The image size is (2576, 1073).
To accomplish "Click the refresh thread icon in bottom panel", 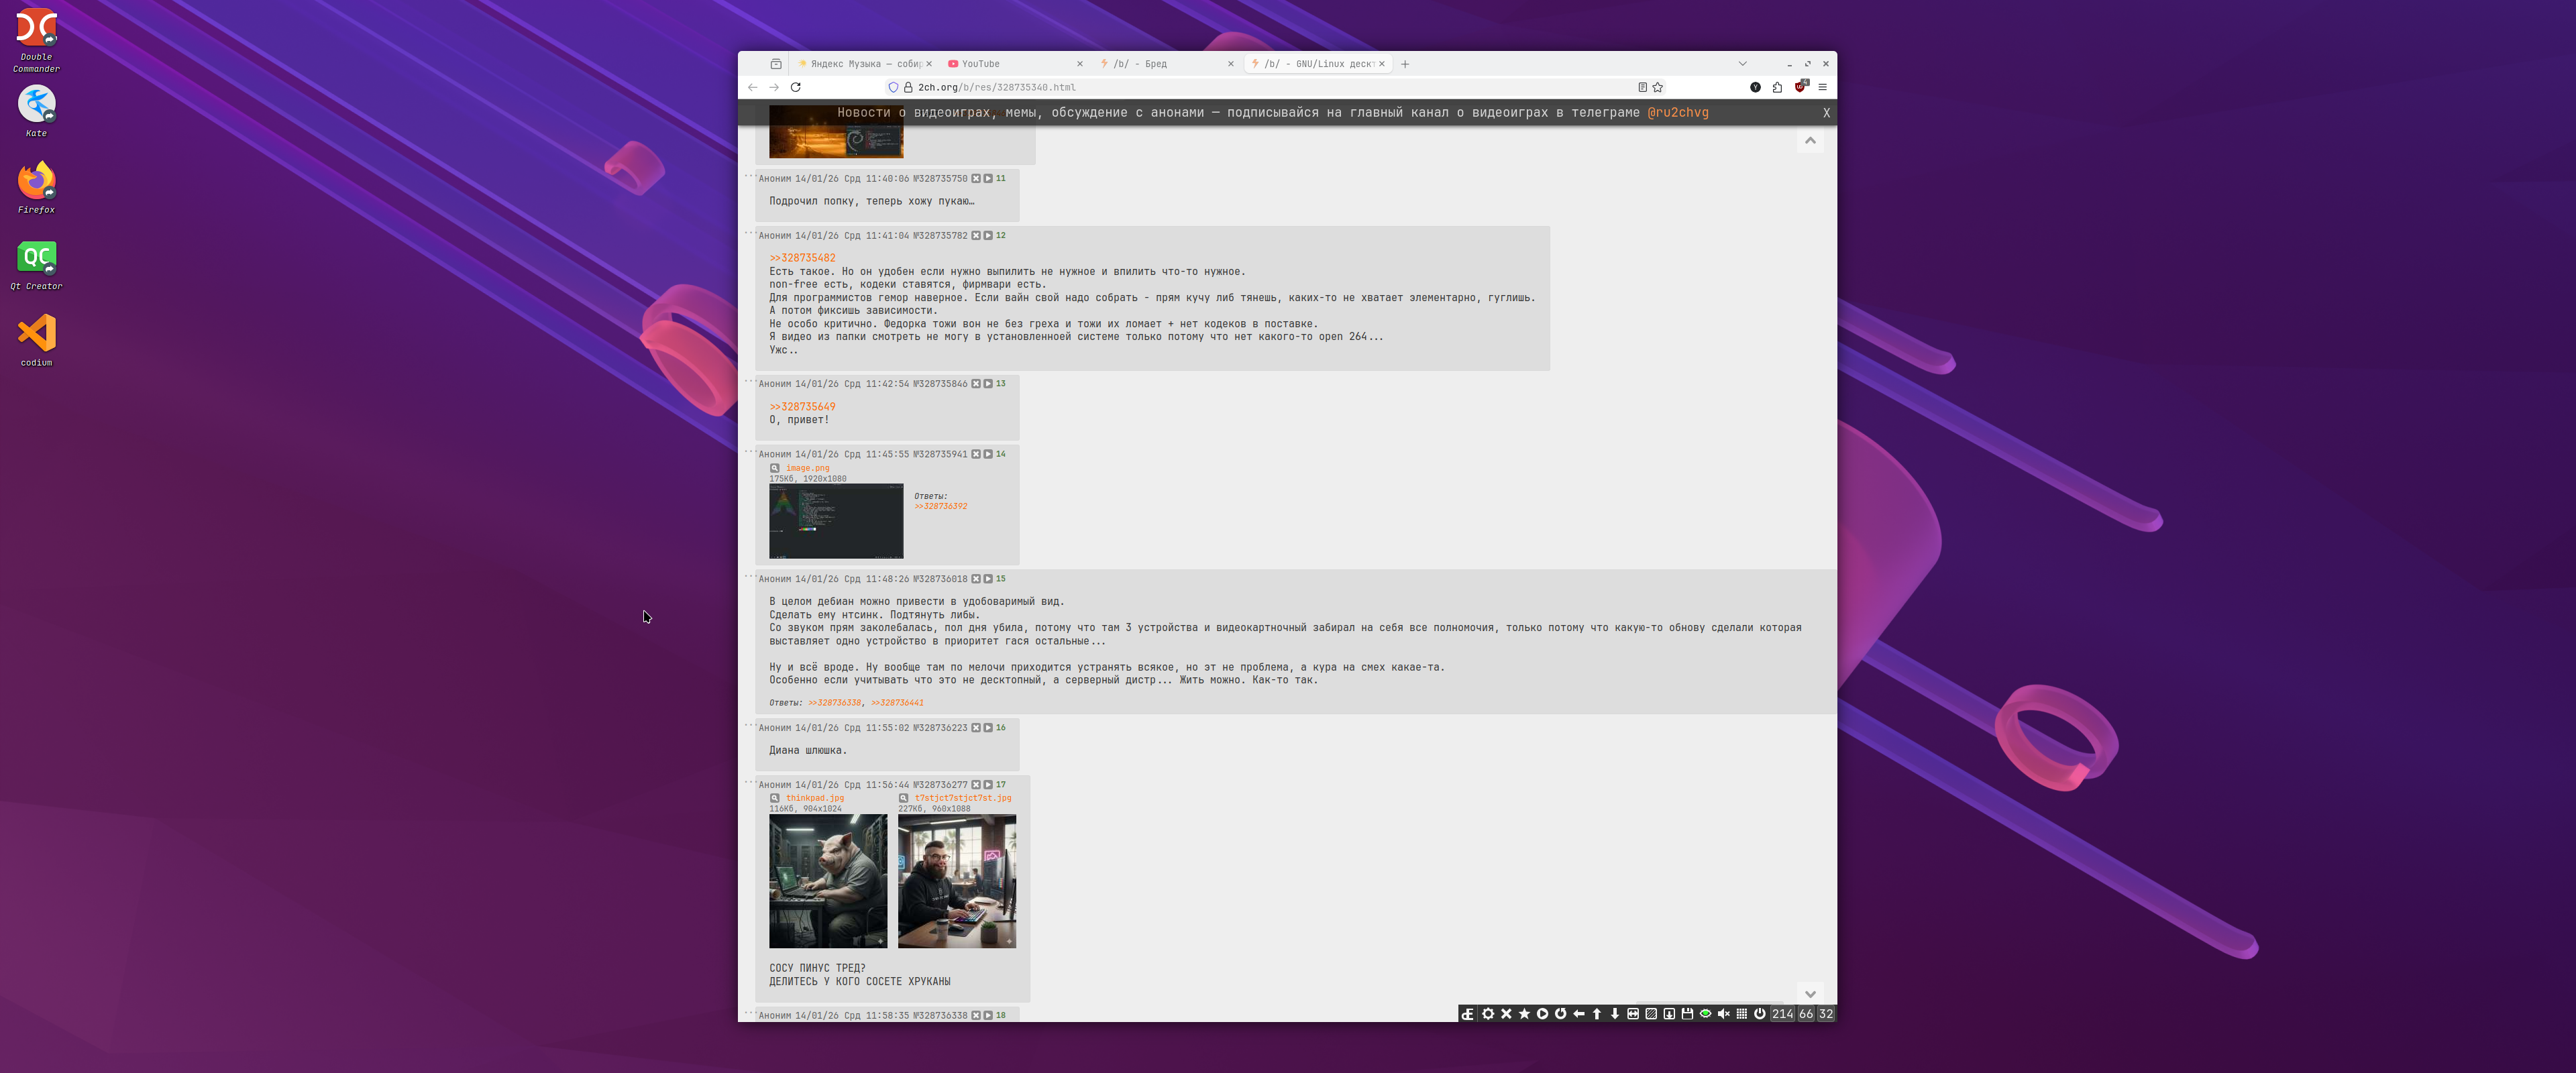I will [x=1560, y=1014].
